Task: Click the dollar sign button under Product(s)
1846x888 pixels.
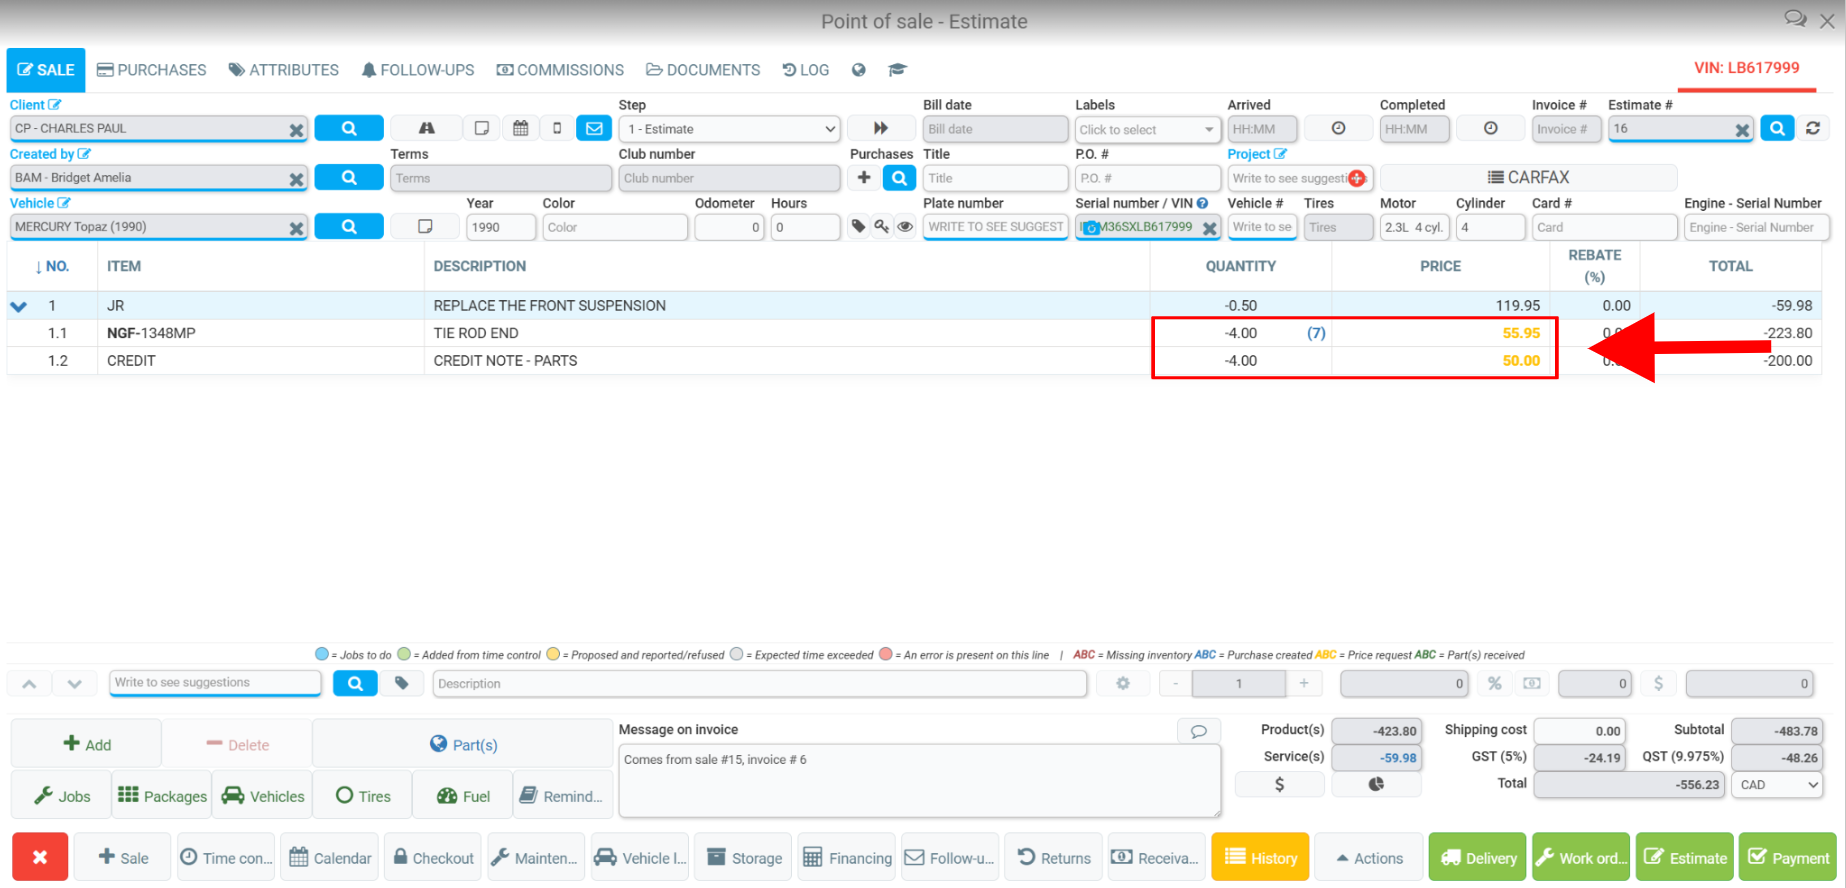Action: click(1279, 784)
